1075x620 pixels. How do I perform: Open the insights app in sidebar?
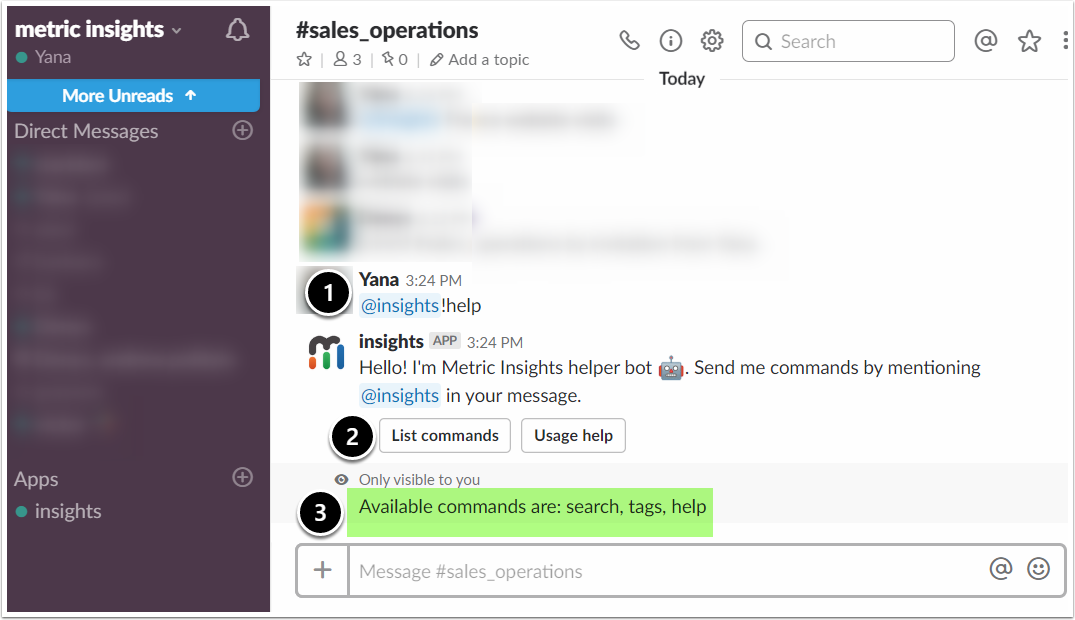click(x=67, y=511)
